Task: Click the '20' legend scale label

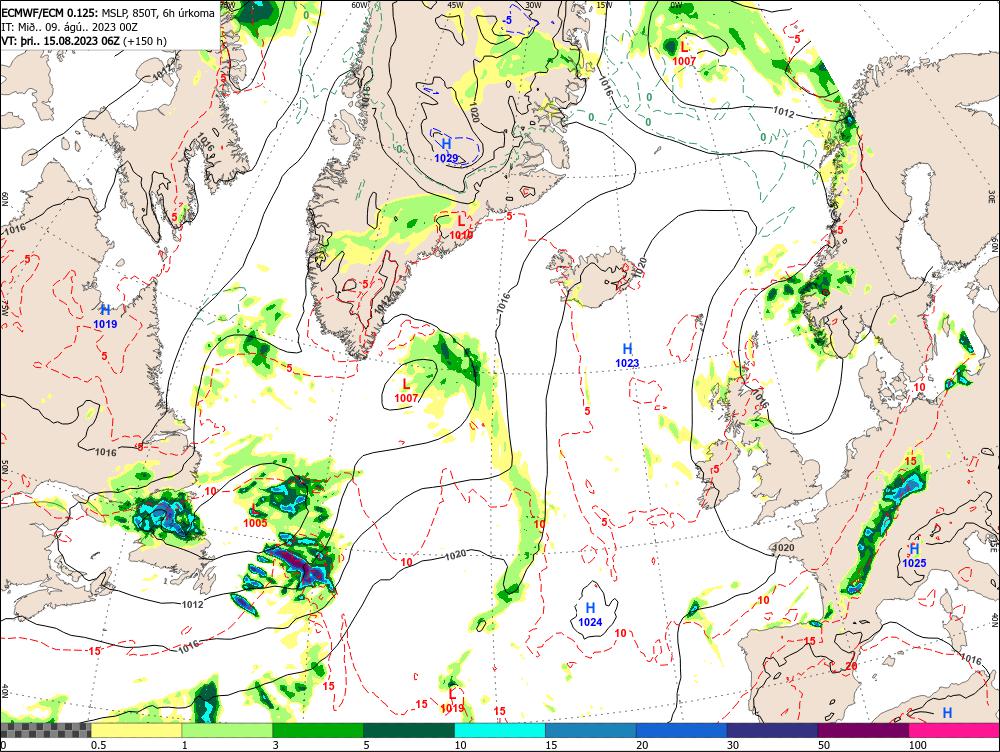Action: (x=642, y=745)
